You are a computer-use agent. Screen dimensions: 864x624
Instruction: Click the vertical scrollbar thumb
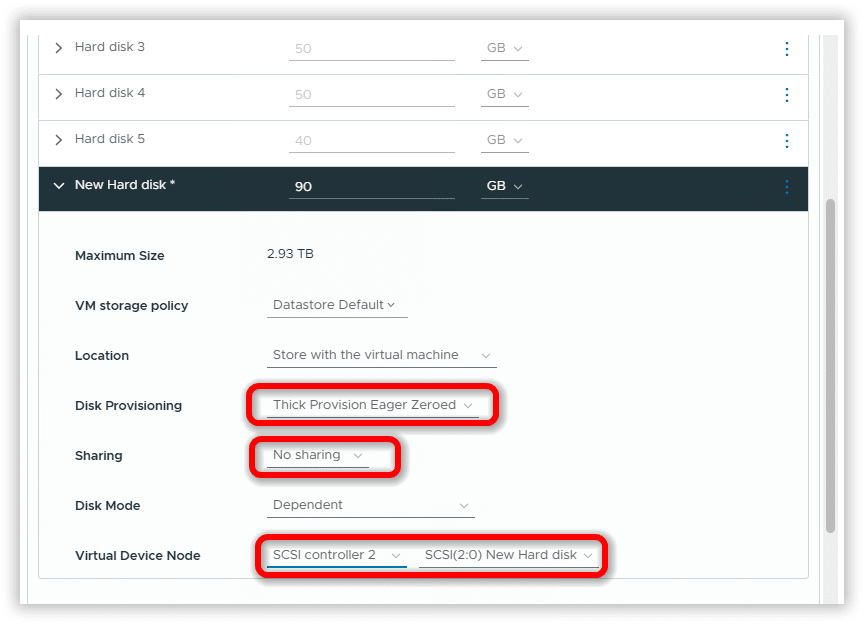click(x=829, y=365)
